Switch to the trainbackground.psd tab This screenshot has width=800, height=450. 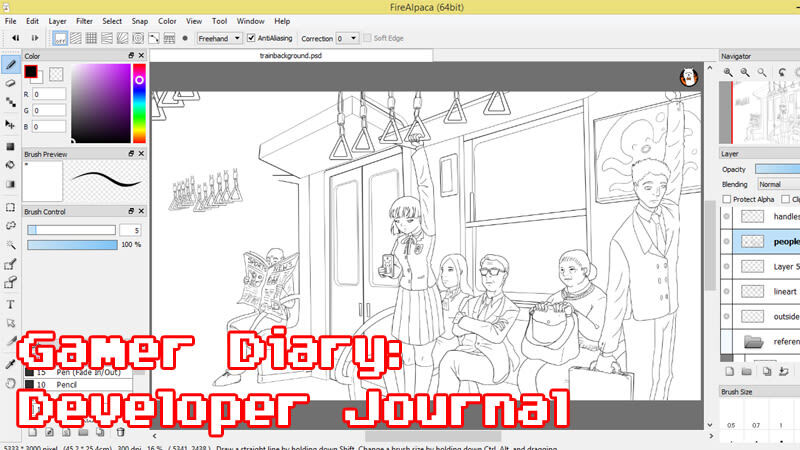[x=290, y=56]
